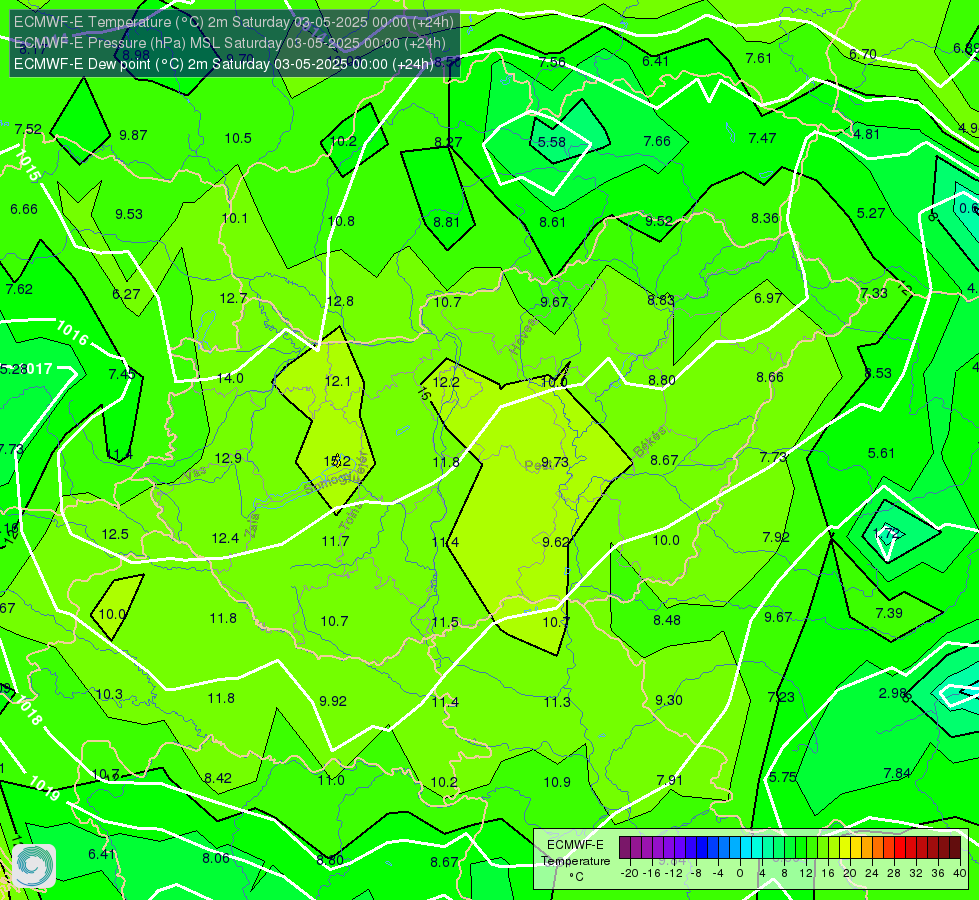Select the ECMWF-E Temperature 2m title line
The height and width of the screenshot is (900, 979).
pyautogui.click(x=234, y=22)
